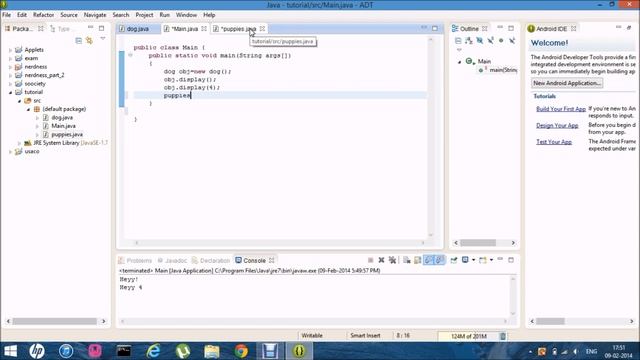Expand the nerdness_part_2 project
Viewport: 640px width, 360px height.
(10, 75)
